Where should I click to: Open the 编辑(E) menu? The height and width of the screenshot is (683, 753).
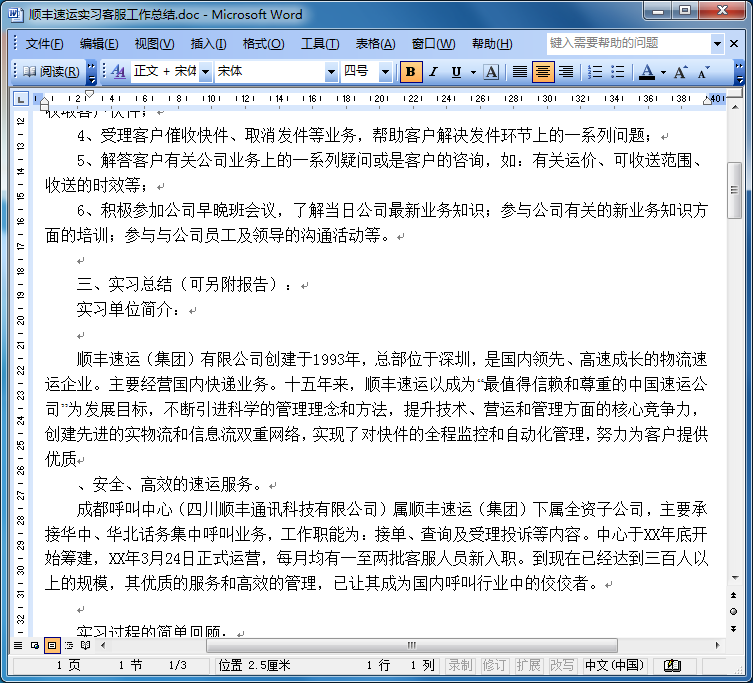(99, 44)
